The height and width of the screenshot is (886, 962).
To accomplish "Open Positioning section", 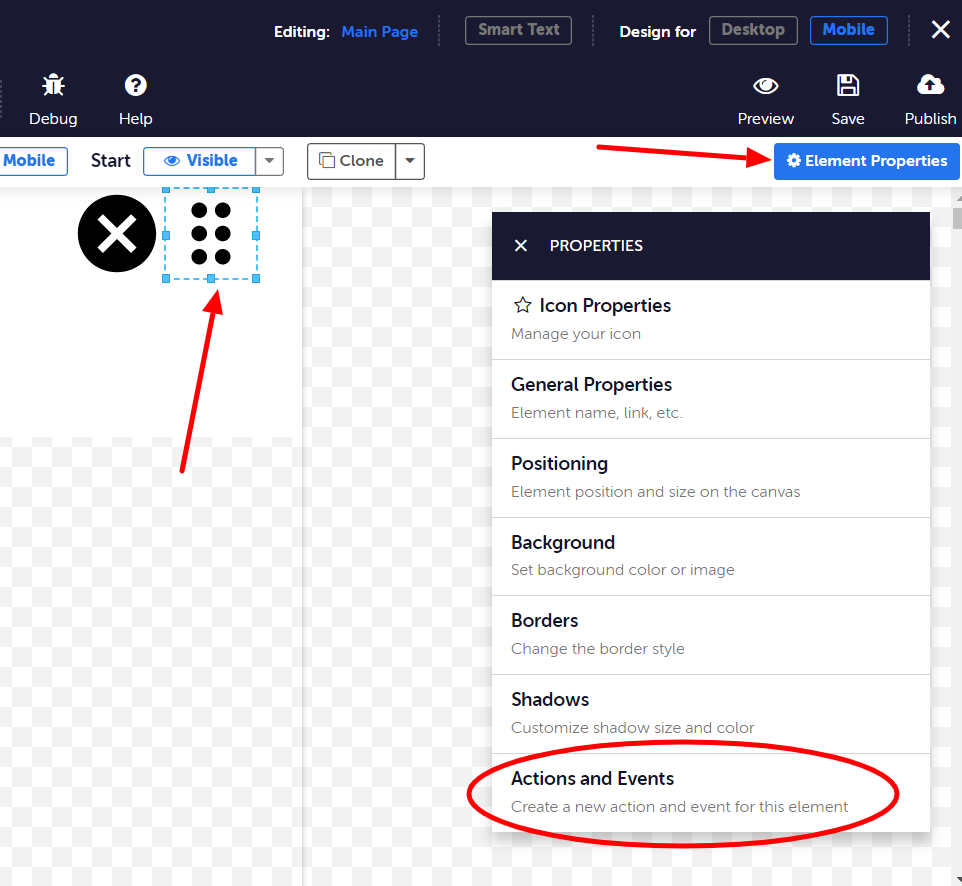I will (x=711, y=478).
